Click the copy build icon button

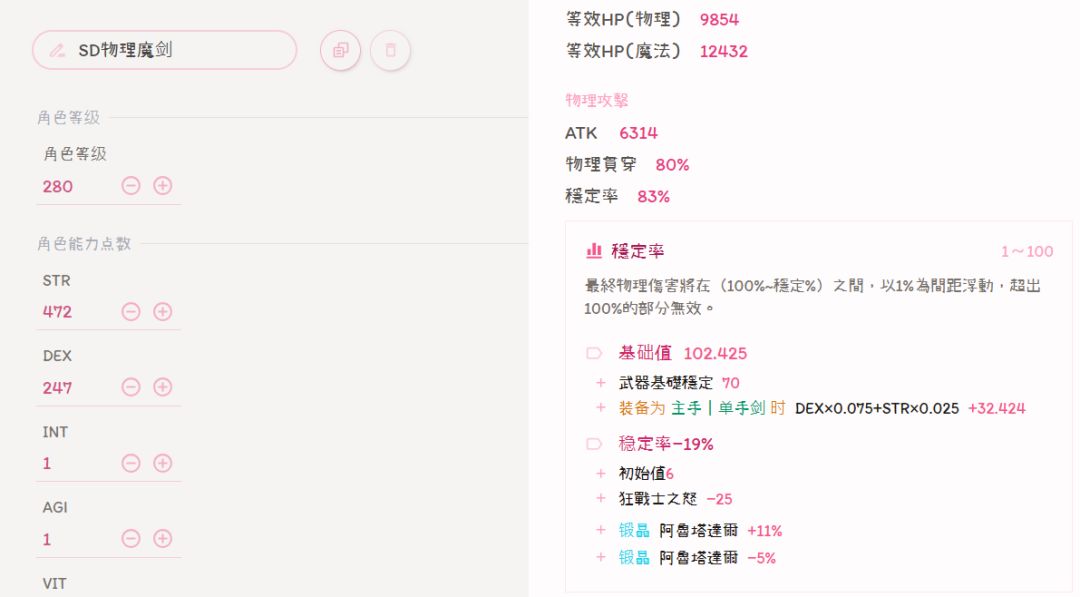[x=340, y=50]
